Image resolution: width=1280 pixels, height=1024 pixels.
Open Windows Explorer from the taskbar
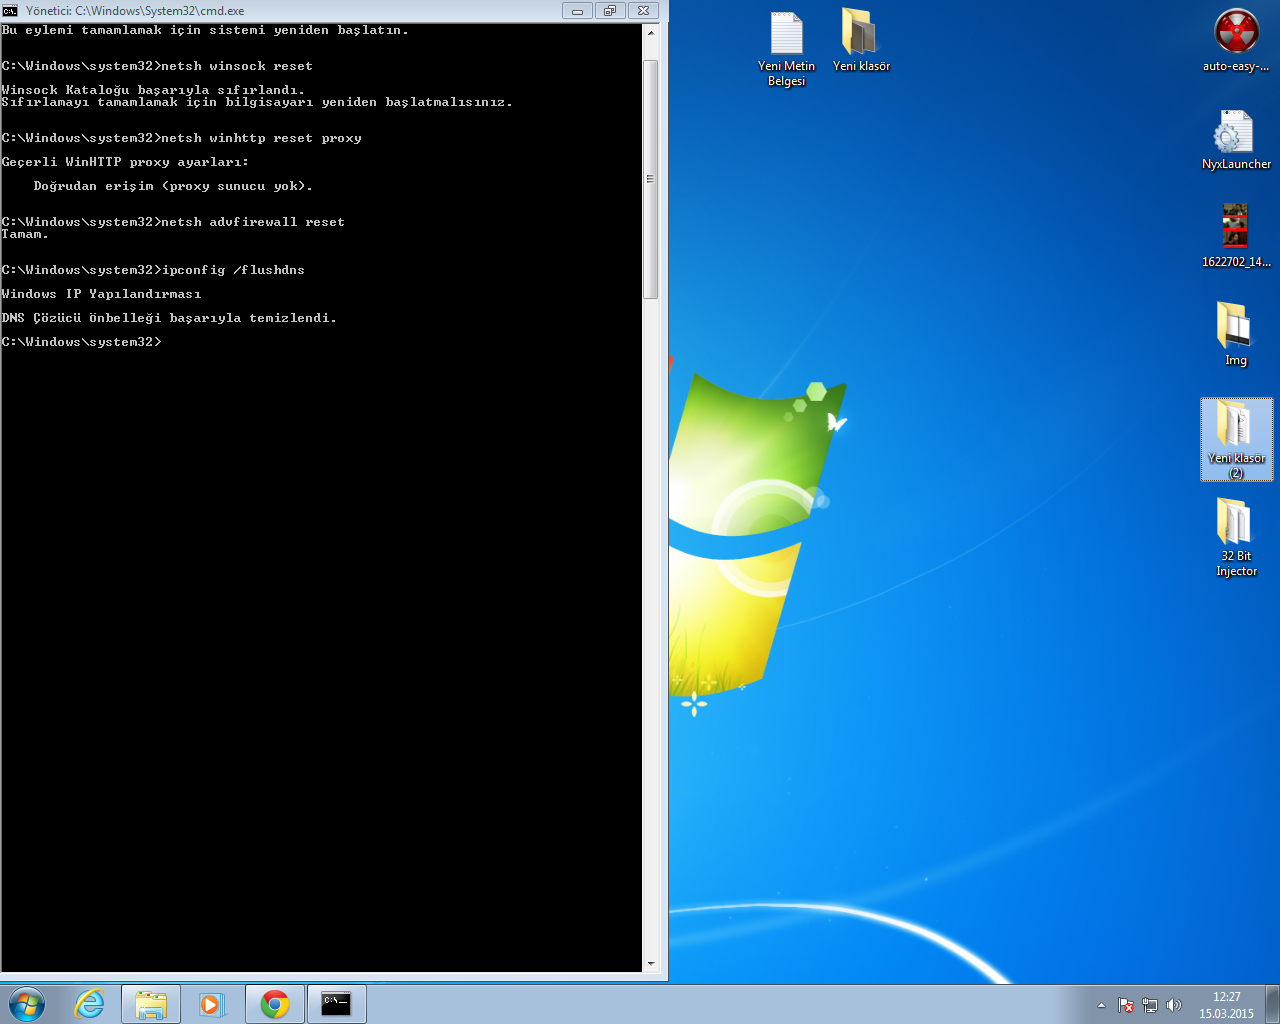[x=151, y=1004]
